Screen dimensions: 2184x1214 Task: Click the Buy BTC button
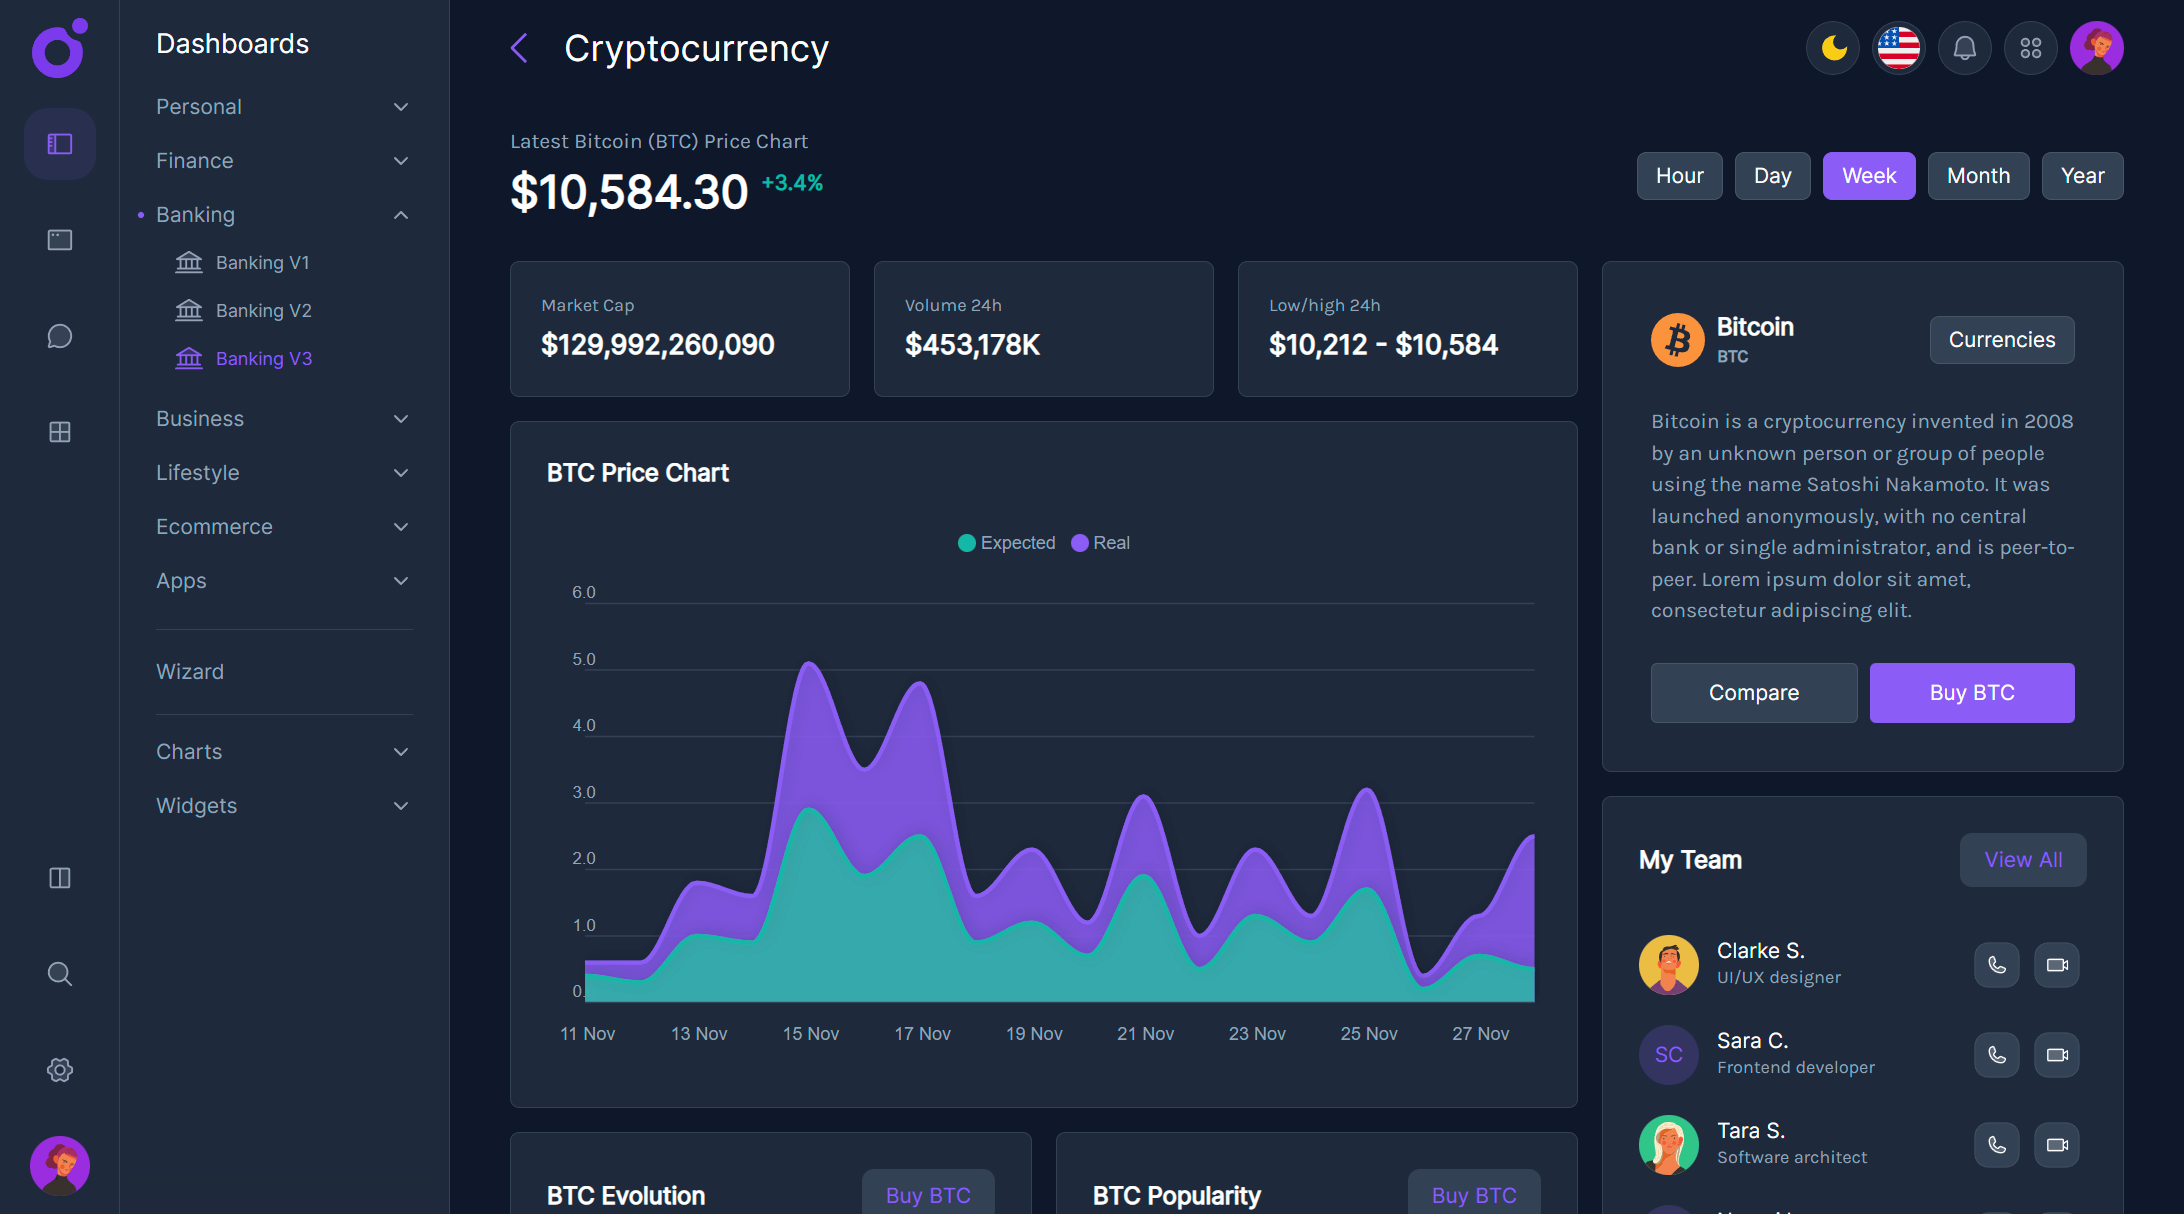1971,692
